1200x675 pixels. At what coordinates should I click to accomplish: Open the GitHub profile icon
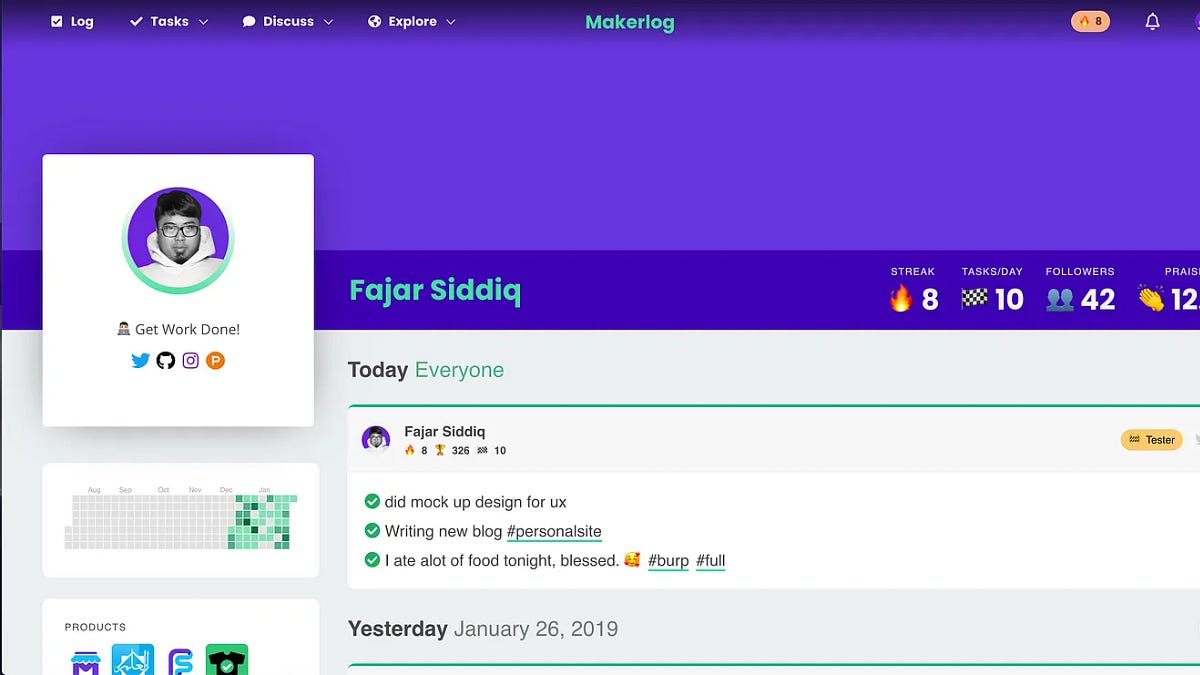[165, 360]
